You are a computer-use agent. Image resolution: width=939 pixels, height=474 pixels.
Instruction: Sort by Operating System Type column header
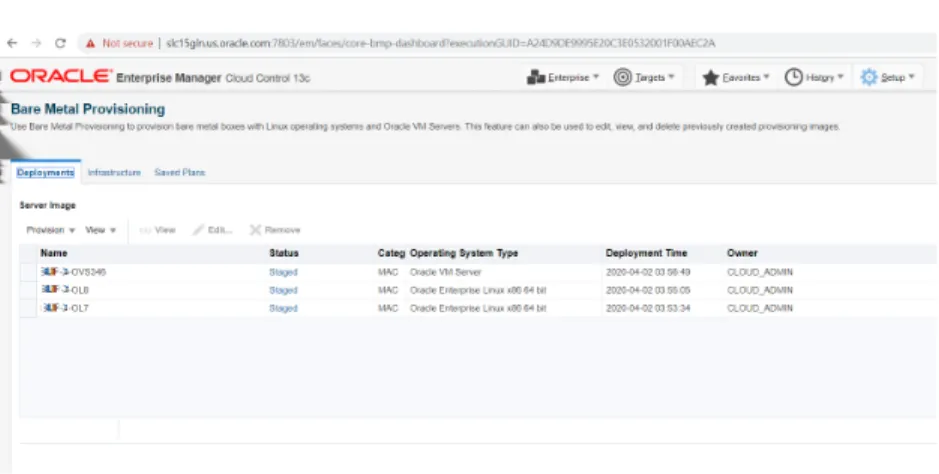464,253
